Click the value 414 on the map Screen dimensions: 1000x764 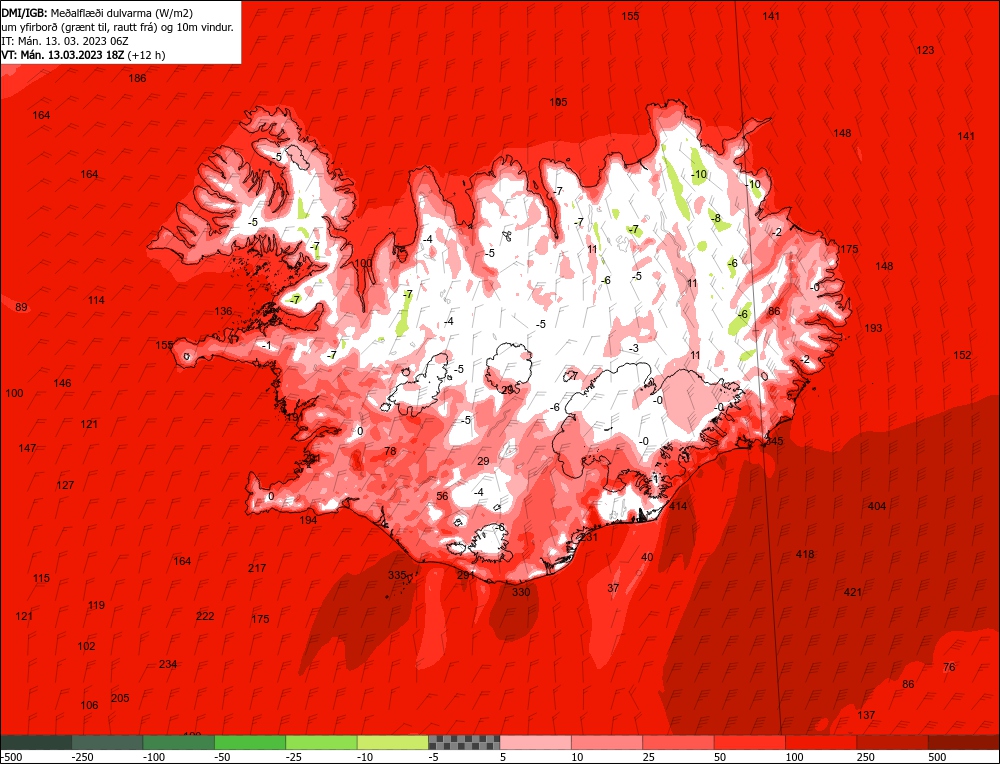679,506
